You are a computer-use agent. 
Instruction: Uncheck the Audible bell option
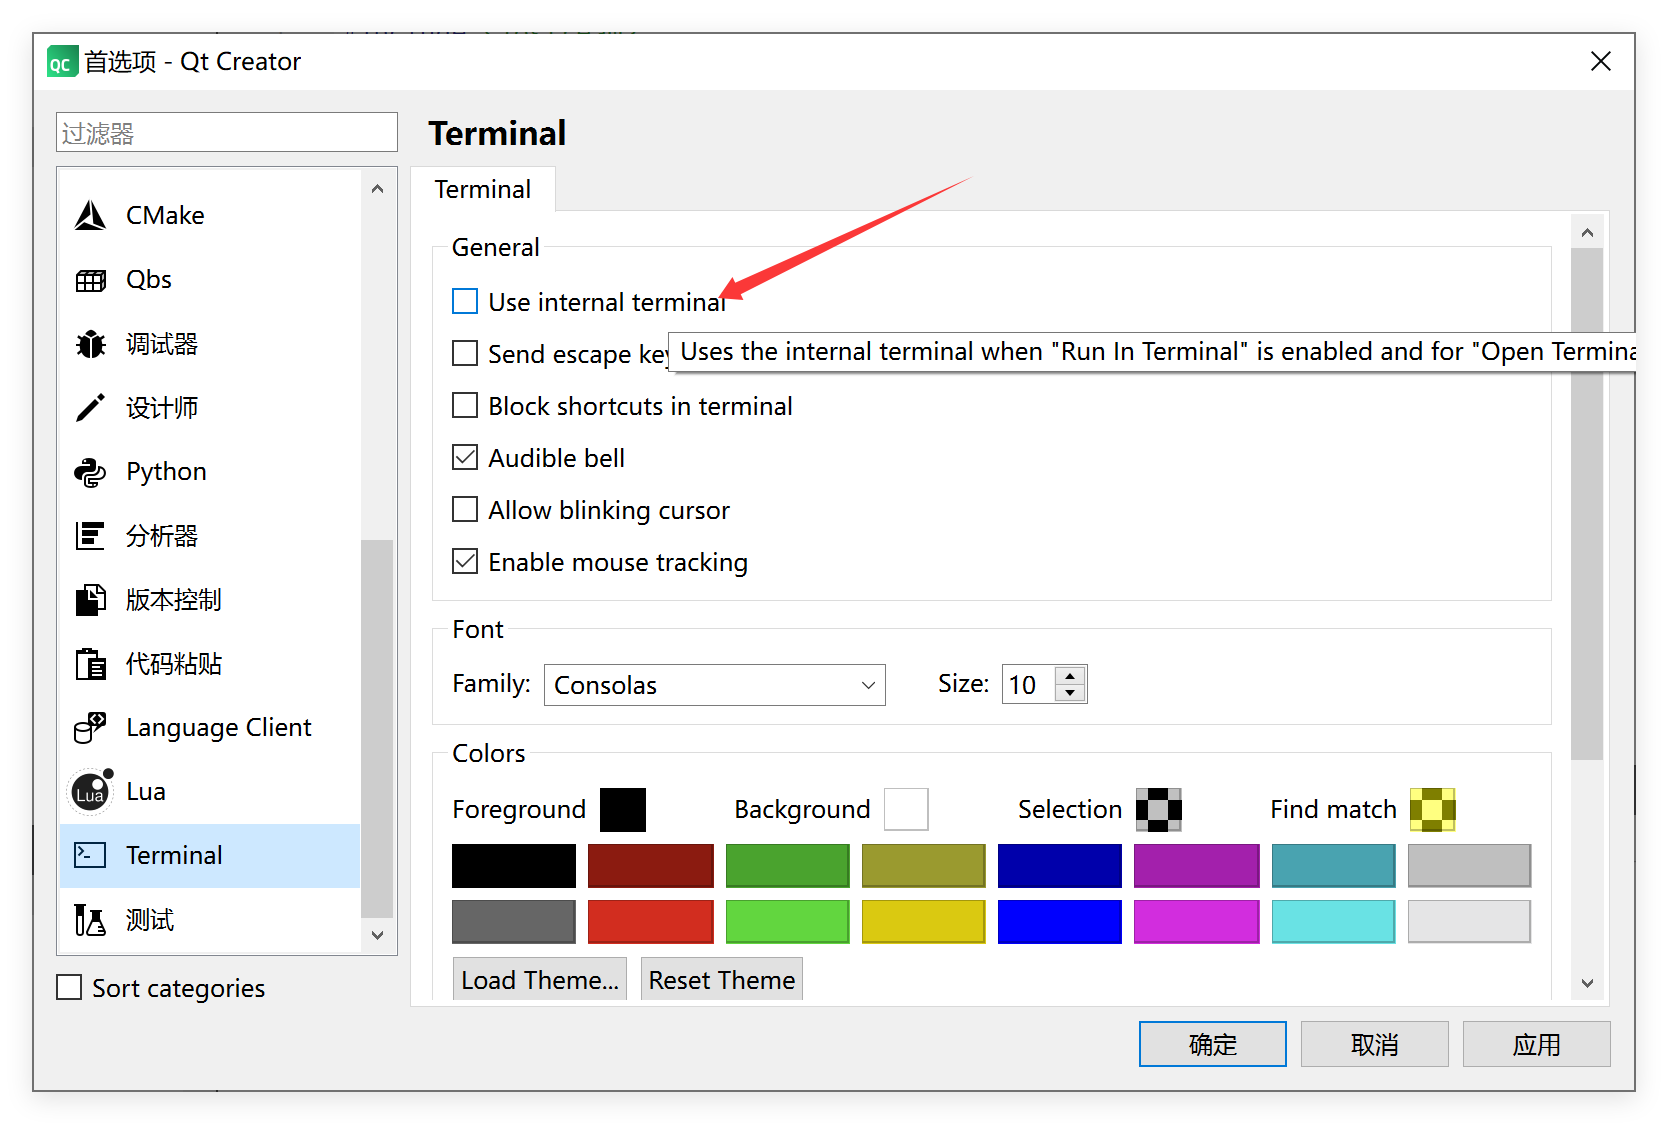point(465,457)
